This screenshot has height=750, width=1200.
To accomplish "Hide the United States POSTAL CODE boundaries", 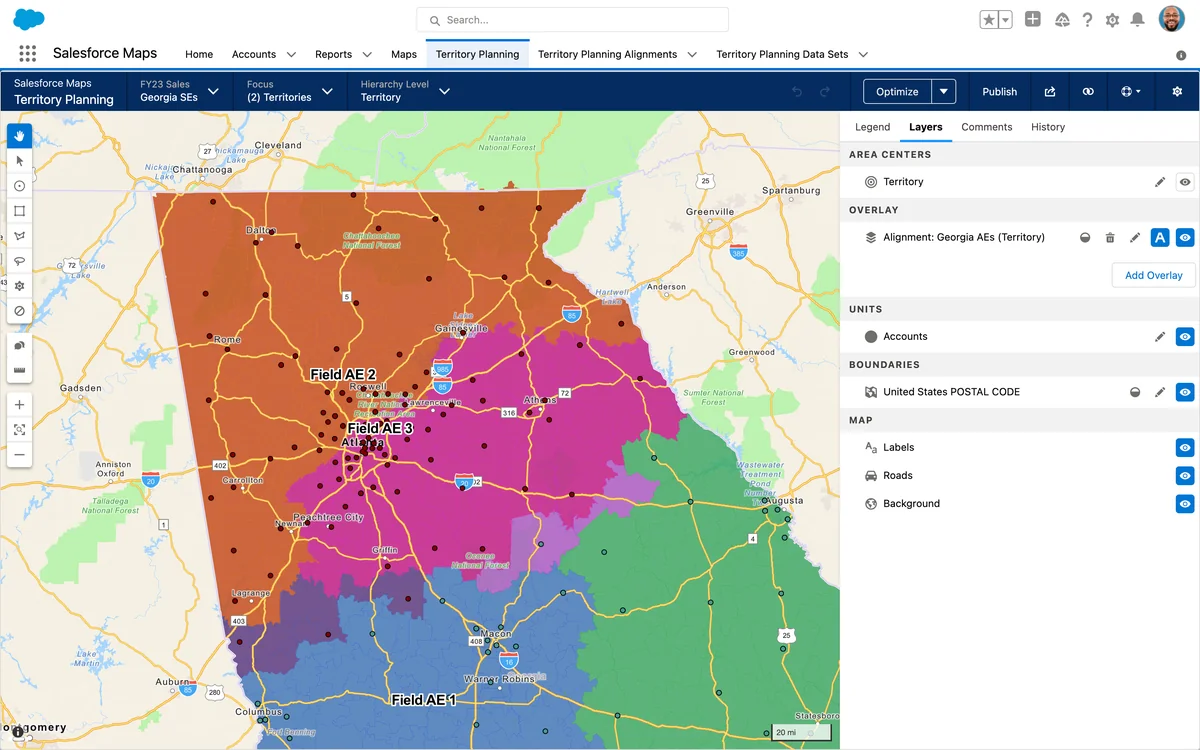I will (x=1185, y=393).
